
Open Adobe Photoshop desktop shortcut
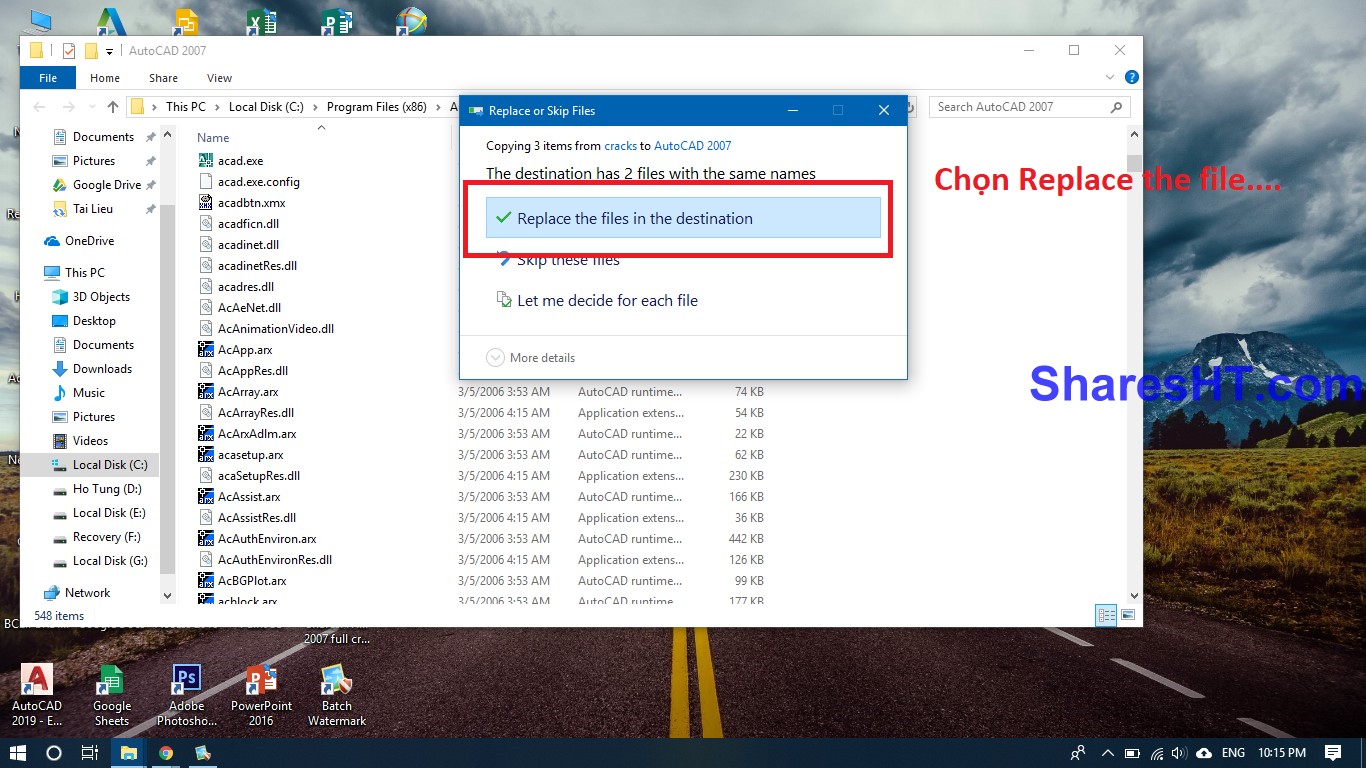pos(186,696)
